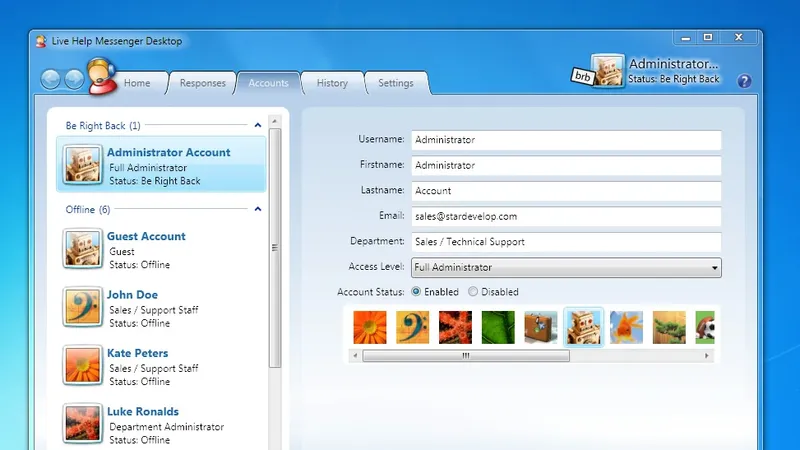Screen dimensions: 800x450
Task: Switch to the Responses tab
Action: (203, 83)
